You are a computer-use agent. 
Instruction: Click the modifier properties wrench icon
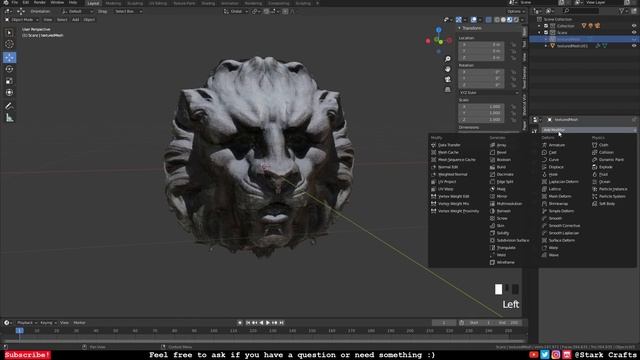(x=534, y=131)
